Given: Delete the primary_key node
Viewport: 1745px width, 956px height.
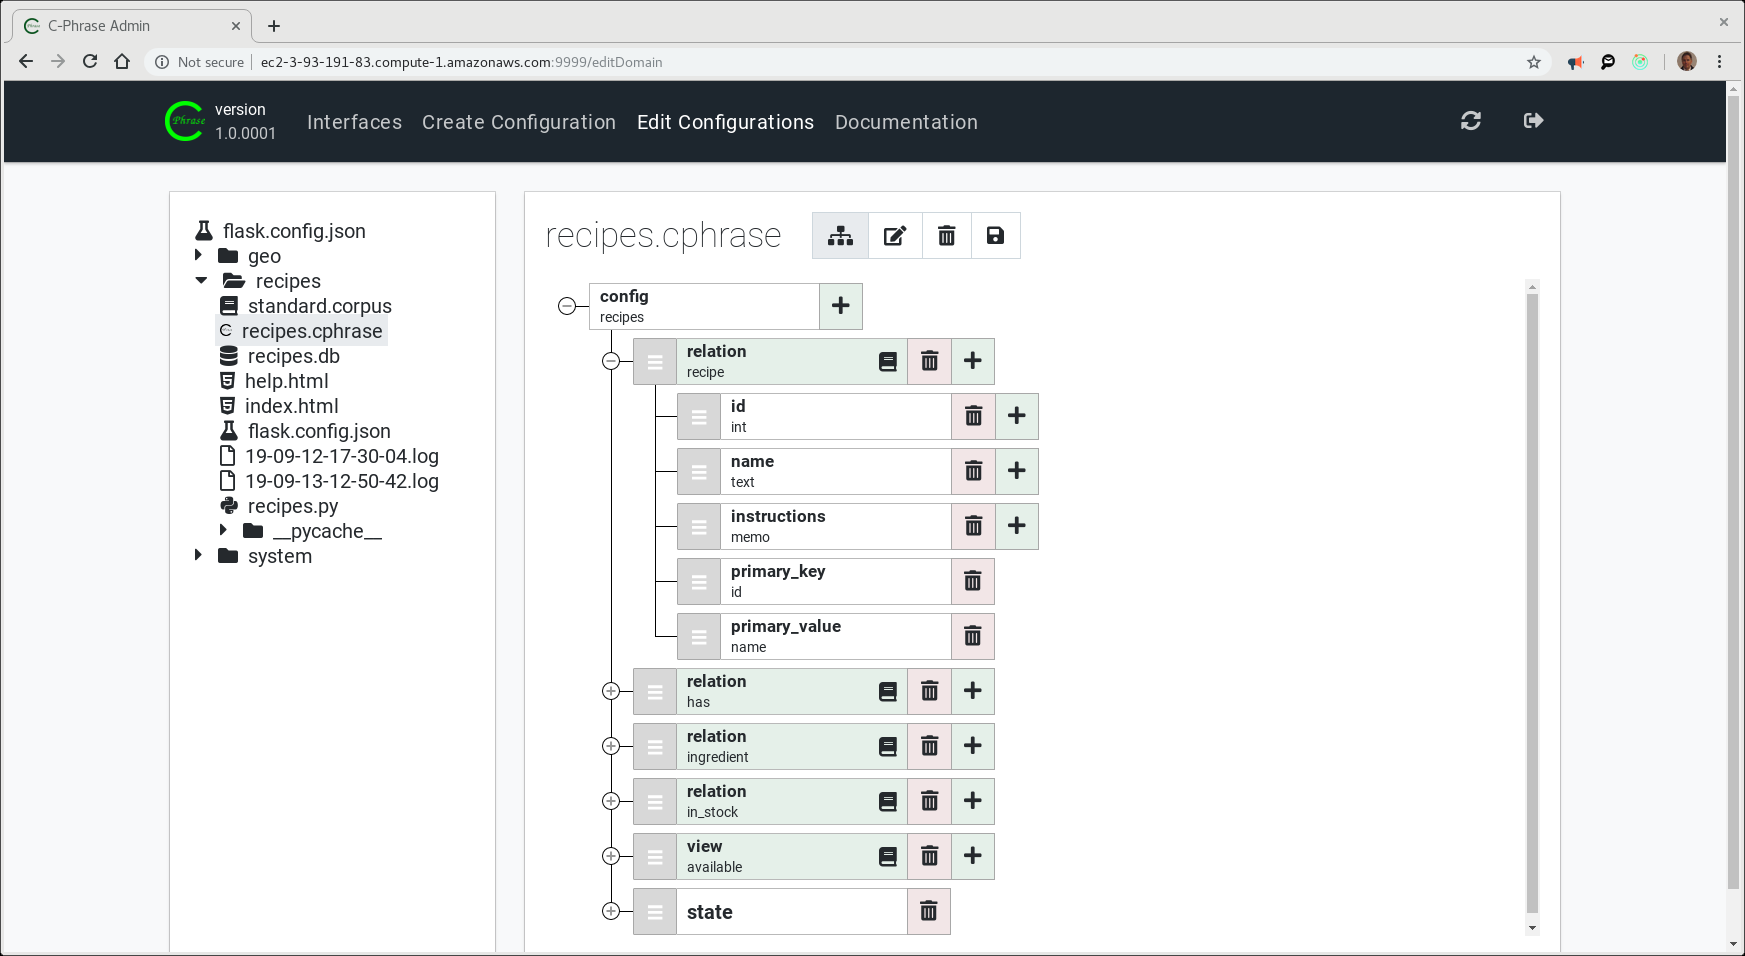Looking at the screenshot, I should (972, 581).
